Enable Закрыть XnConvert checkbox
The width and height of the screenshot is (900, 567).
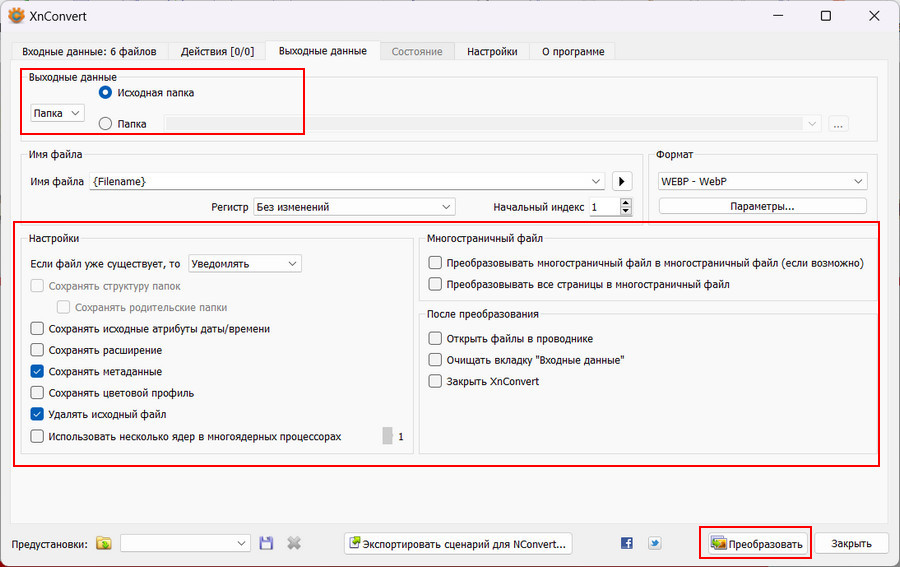pyautogui.click(x=435, y=381)
